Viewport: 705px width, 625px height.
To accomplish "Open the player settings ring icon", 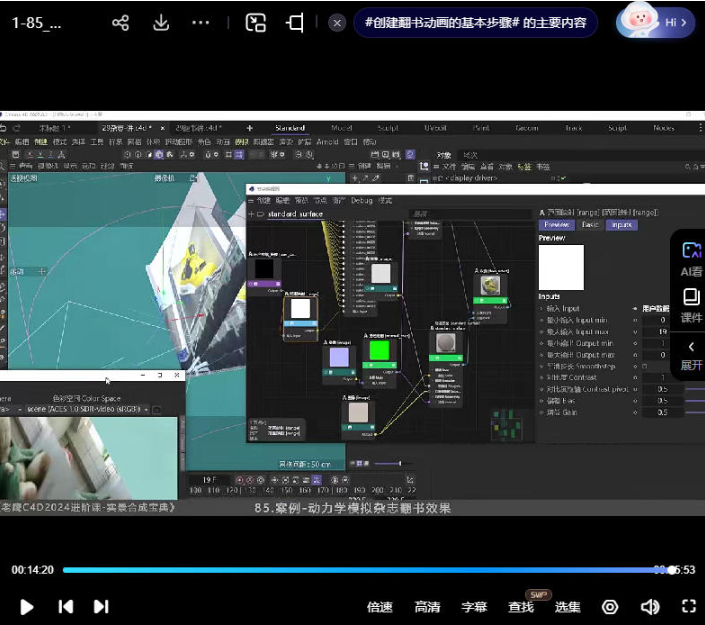I will (610, 606).
